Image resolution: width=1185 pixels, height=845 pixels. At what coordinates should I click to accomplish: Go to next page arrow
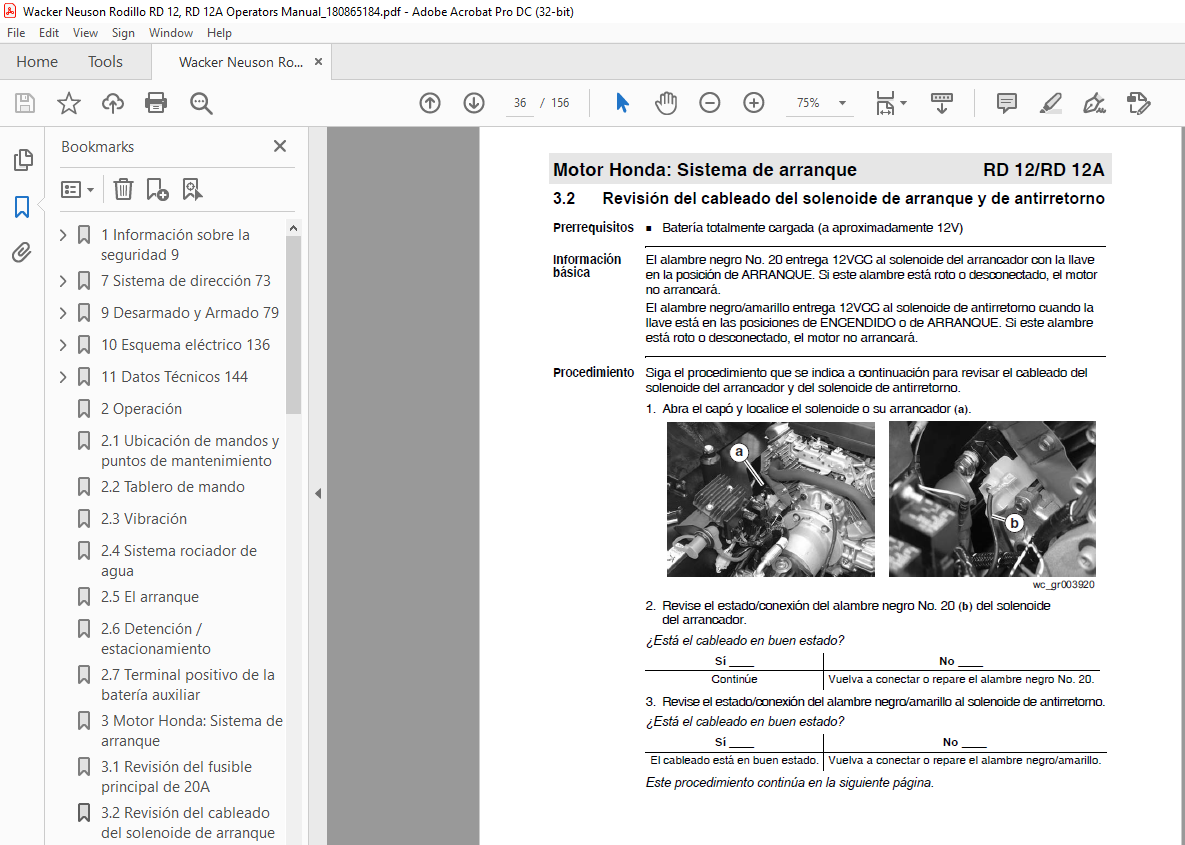point(474,103)
